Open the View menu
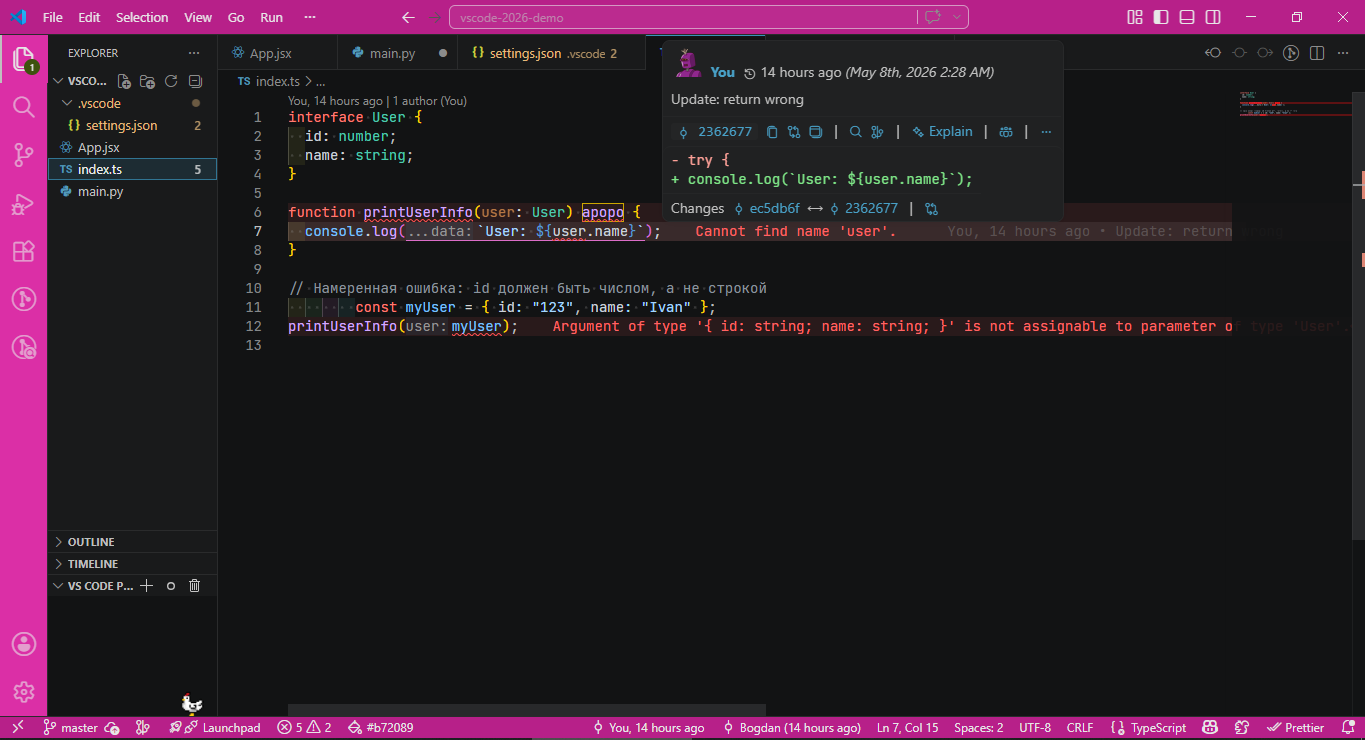The height and width of the screenshot is (740, 1365). coord(198,17)
